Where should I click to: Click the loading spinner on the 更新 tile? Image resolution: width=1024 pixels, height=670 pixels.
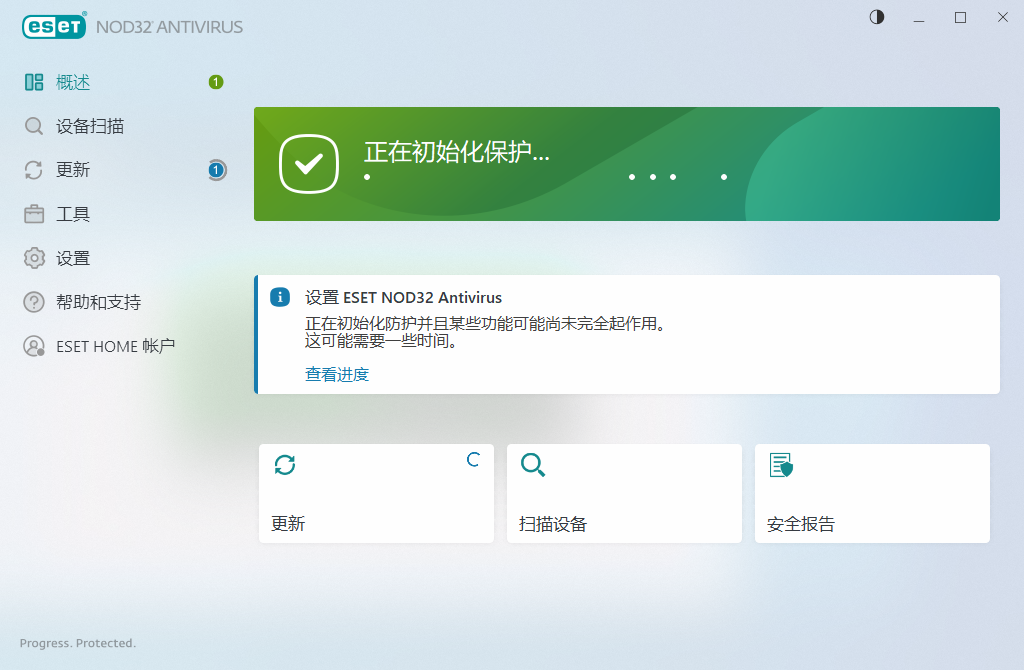tap(473, 460)
